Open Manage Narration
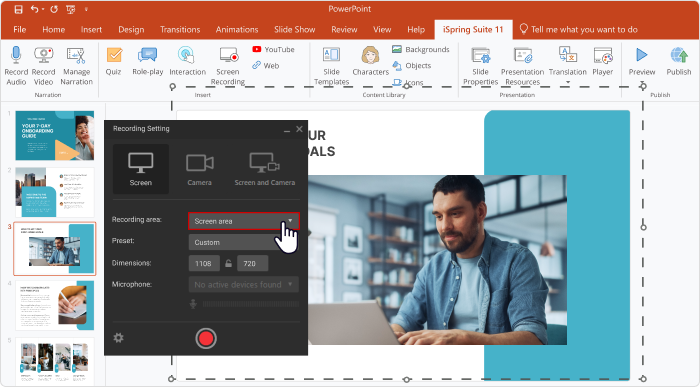The image size is (700, 387). [76, 66]
